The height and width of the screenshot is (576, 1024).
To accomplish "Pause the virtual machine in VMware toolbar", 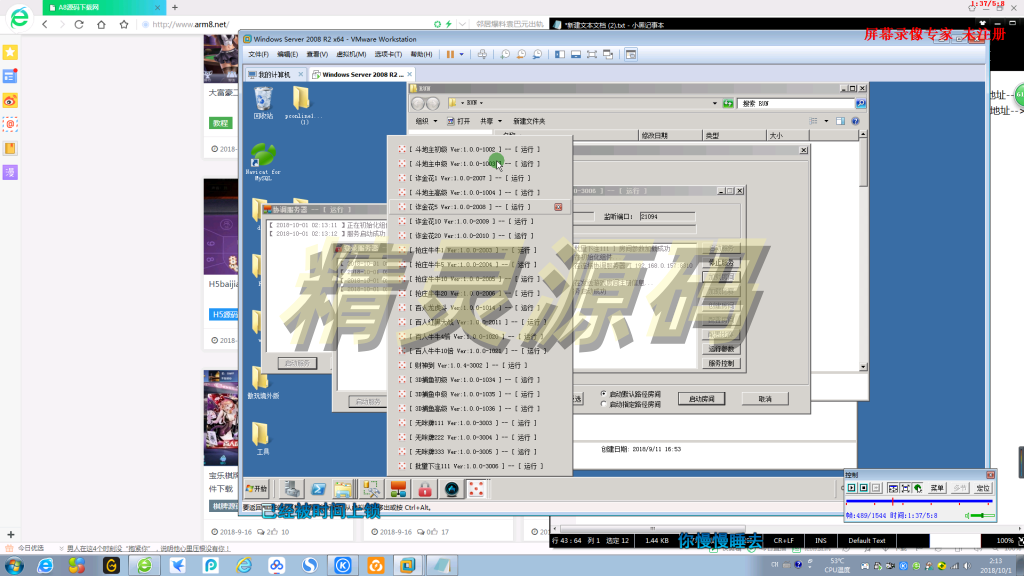I will point(450,55).
